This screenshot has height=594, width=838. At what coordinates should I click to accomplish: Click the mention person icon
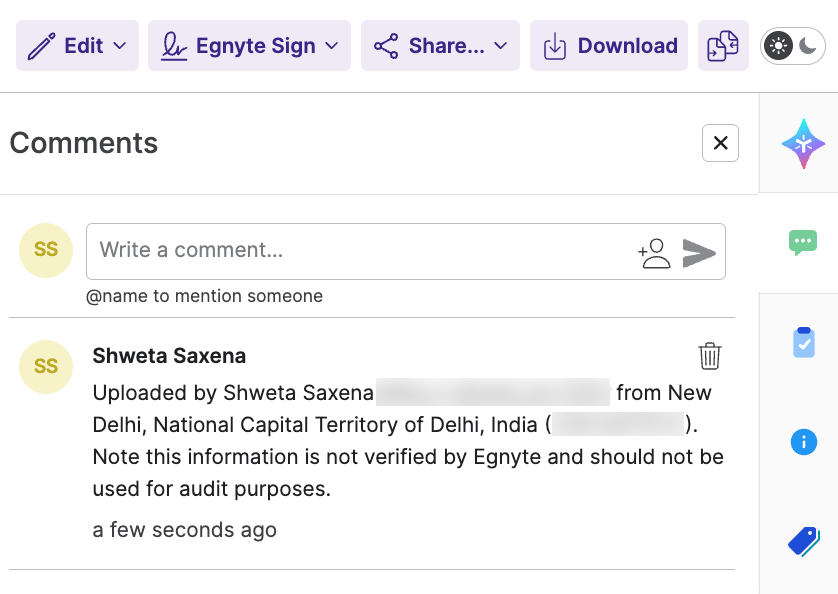click(655, 252)
